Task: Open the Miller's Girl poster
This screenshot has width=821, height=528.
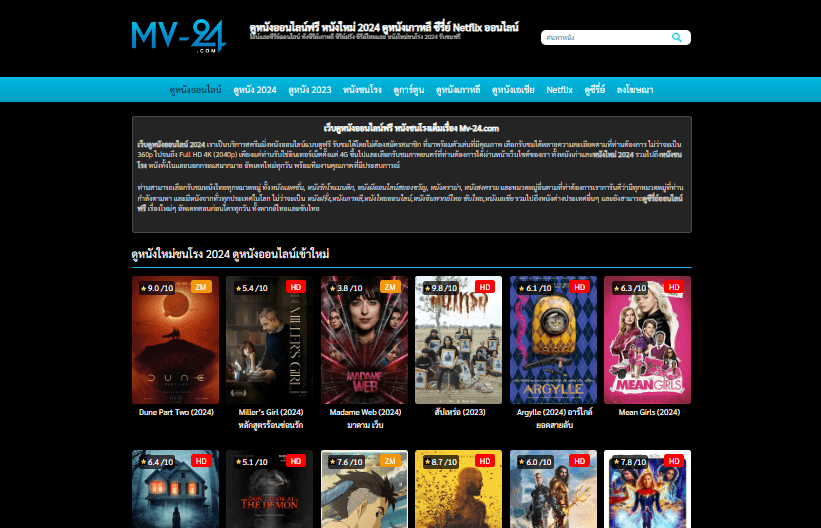Action: [x=270, y=340]
